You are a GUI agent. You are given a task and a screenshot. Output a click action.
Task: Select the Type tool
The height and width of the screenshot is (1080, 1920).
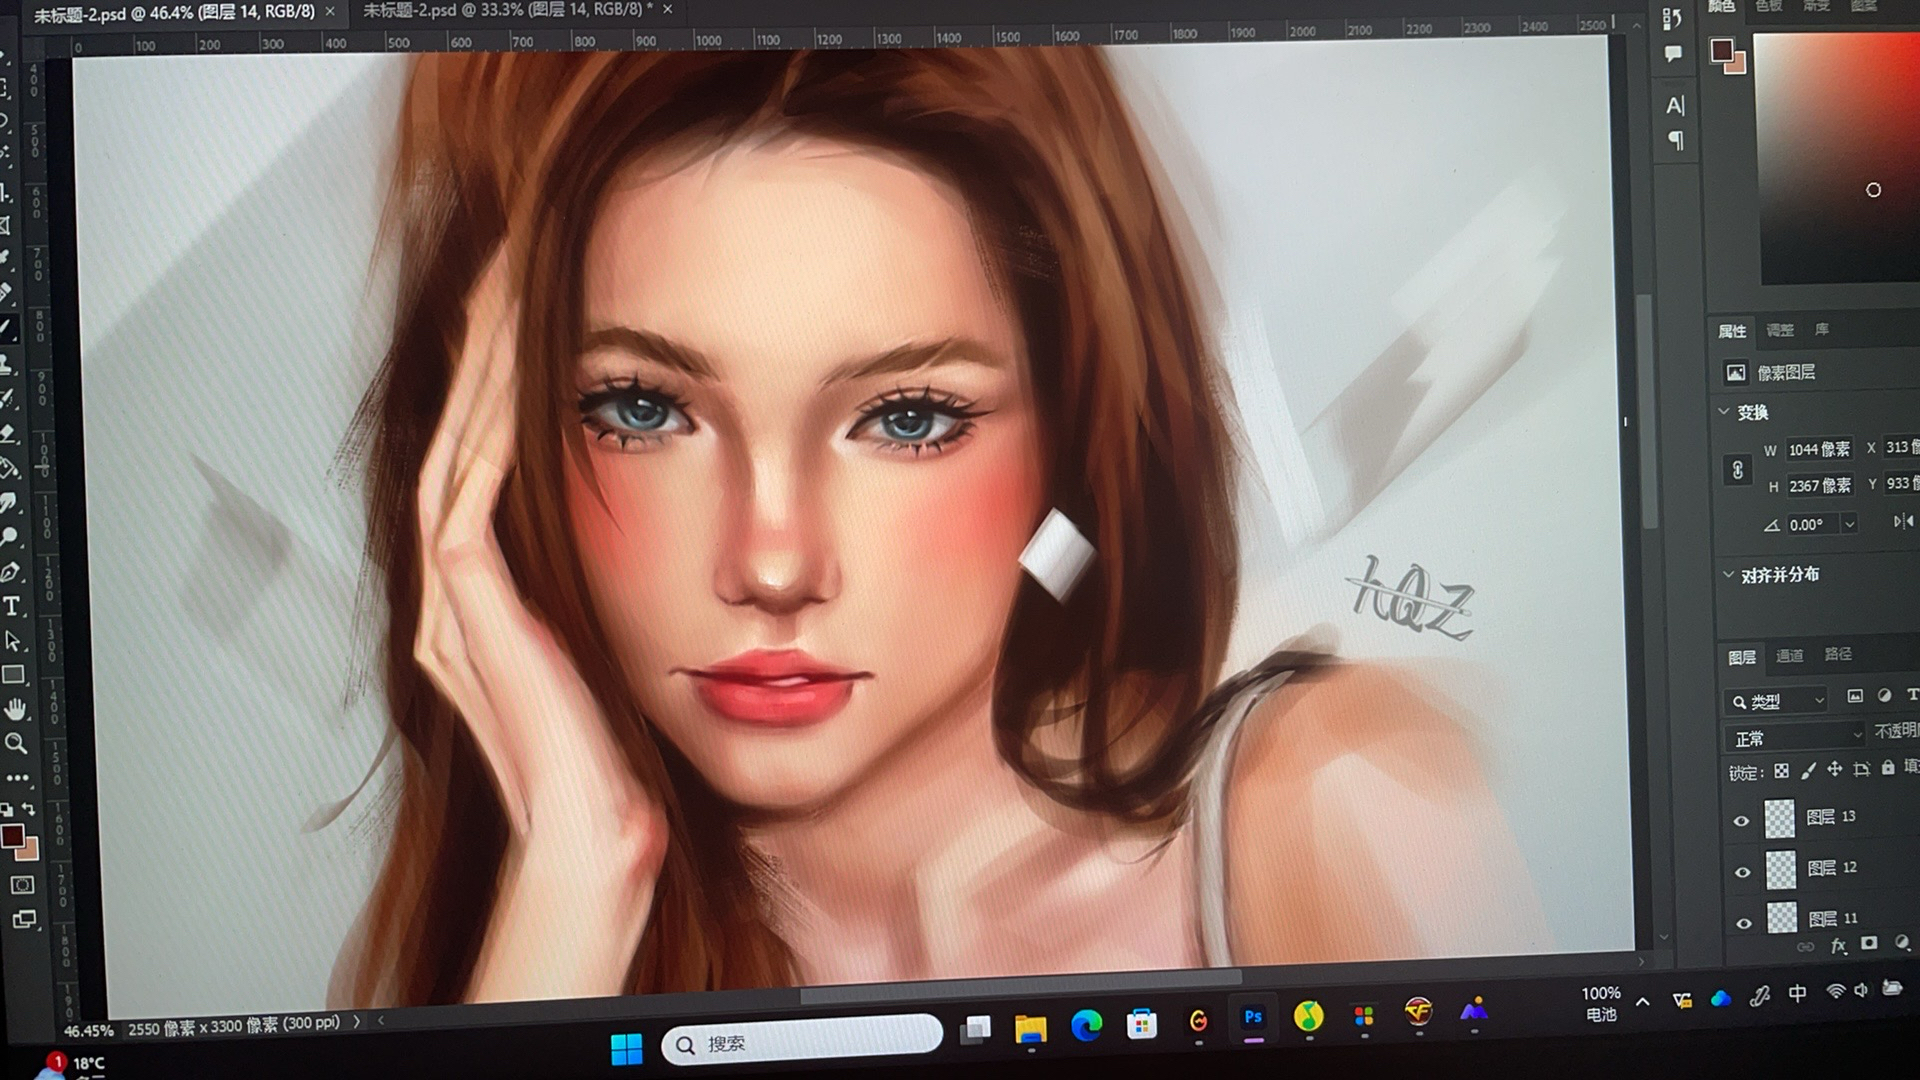click(12, 606)
